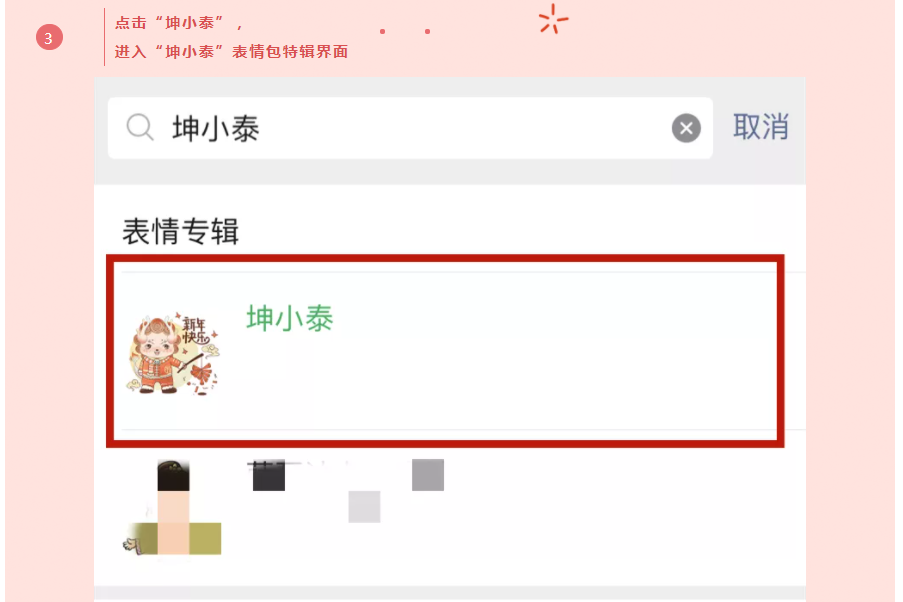Click the right red dot decoration
Screen dimensions: 903x602
coord(427,31)
